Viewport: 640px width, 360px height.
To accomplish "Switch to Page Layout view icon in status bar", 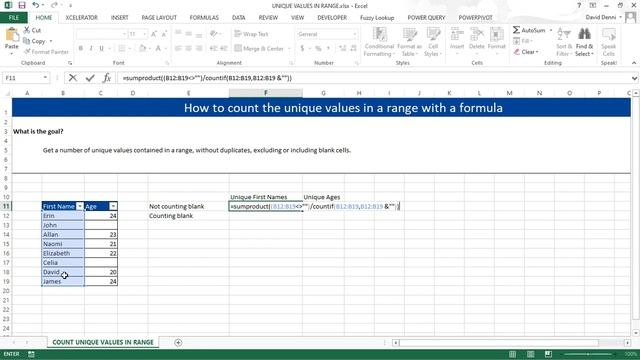I will click(x=531, y=354).
